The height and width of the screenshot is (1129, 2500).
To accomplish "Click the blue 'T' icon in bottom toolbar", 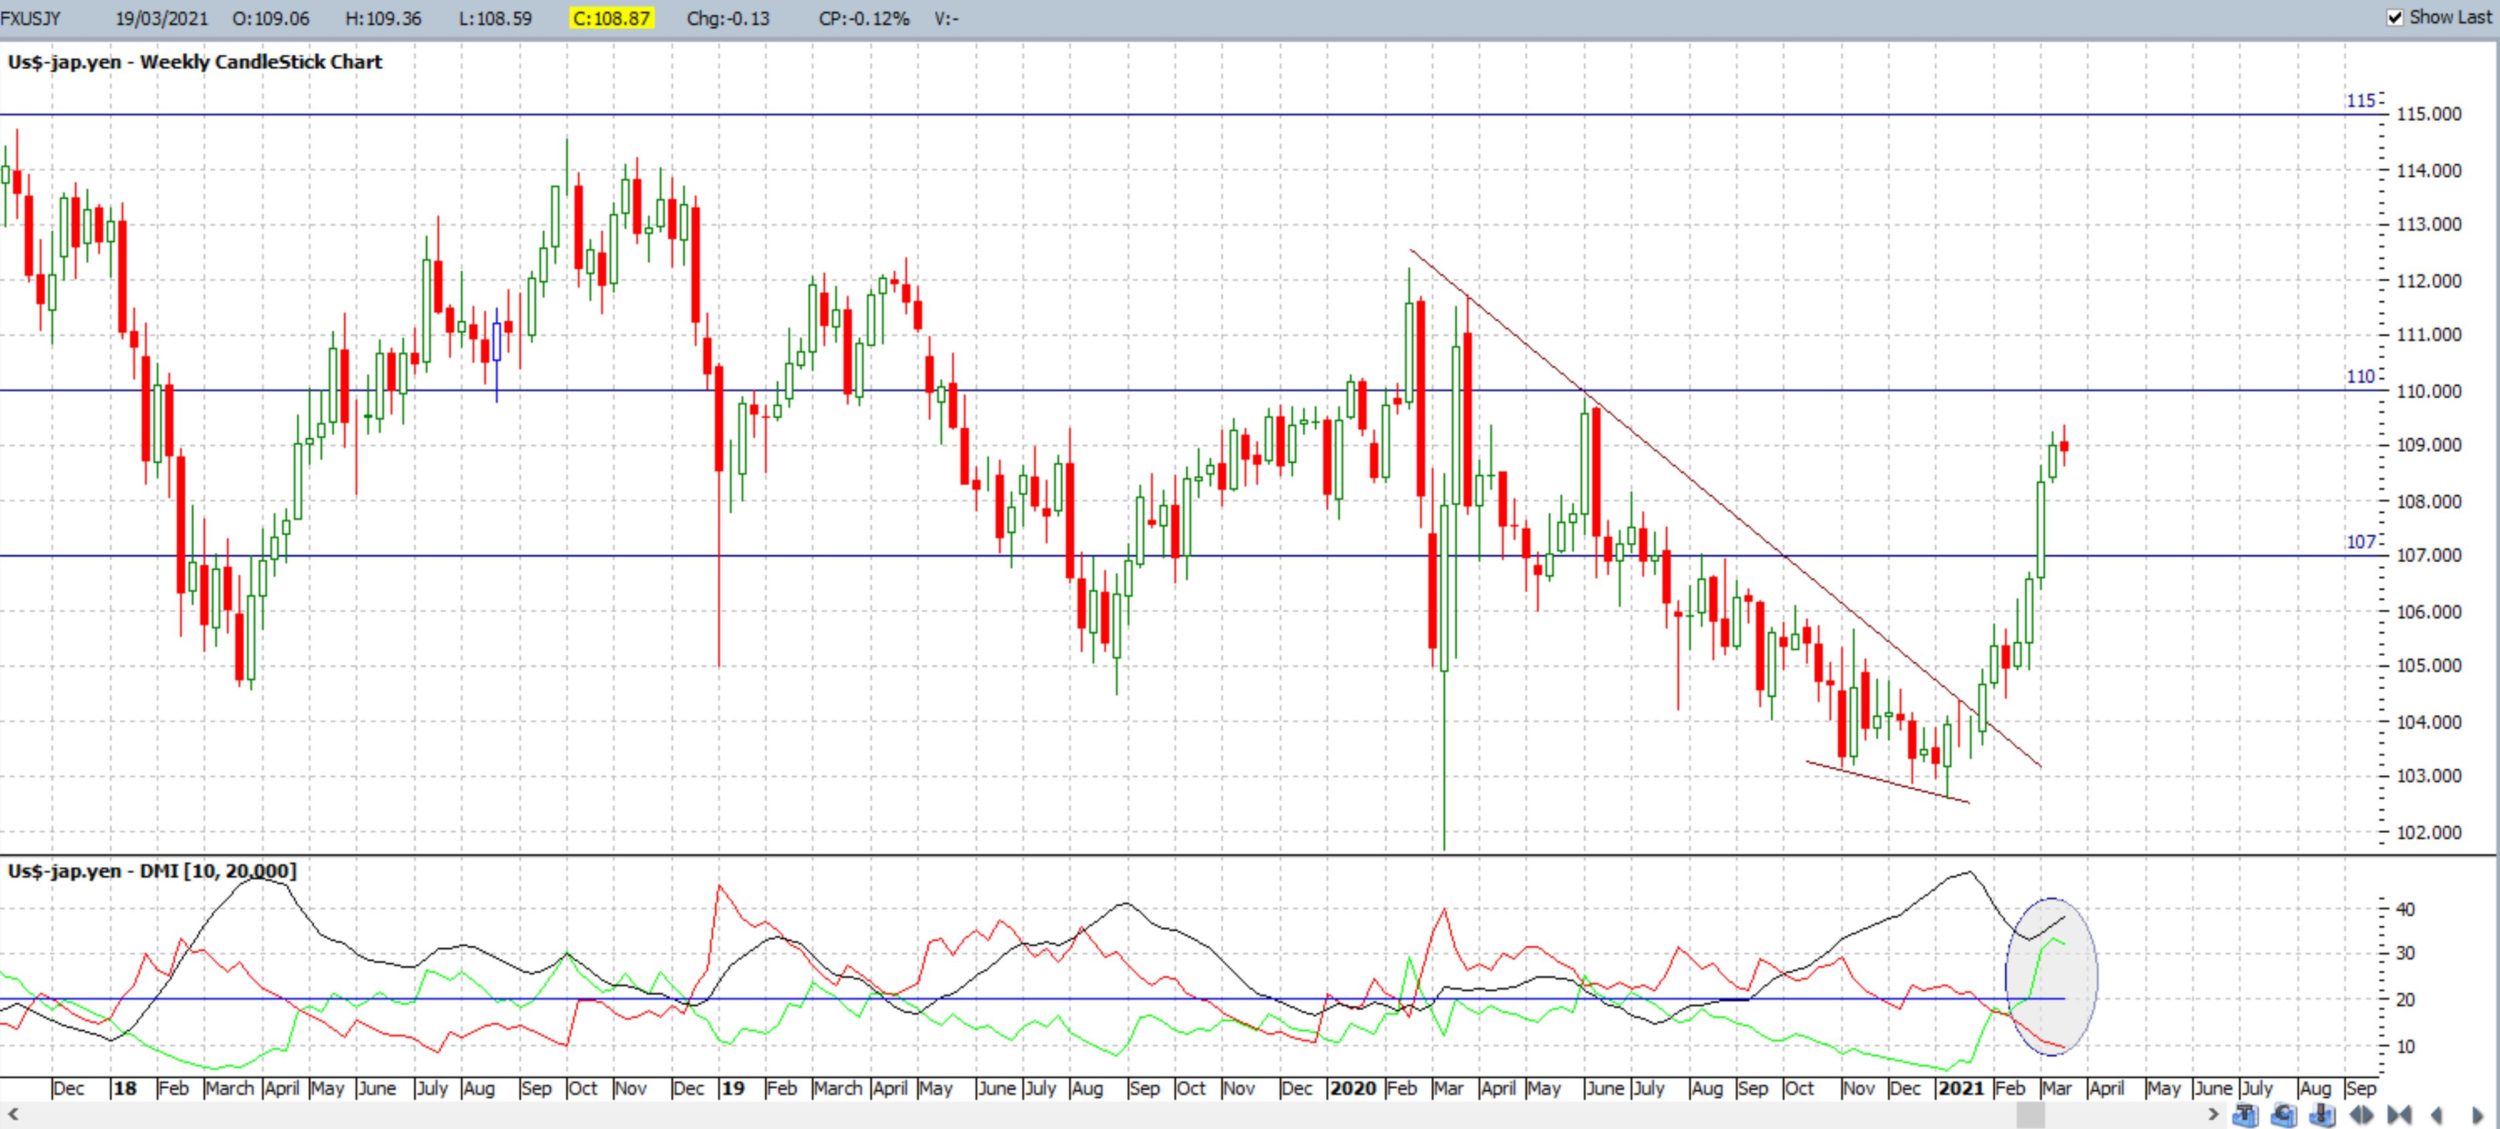I will [2245, 1114].
